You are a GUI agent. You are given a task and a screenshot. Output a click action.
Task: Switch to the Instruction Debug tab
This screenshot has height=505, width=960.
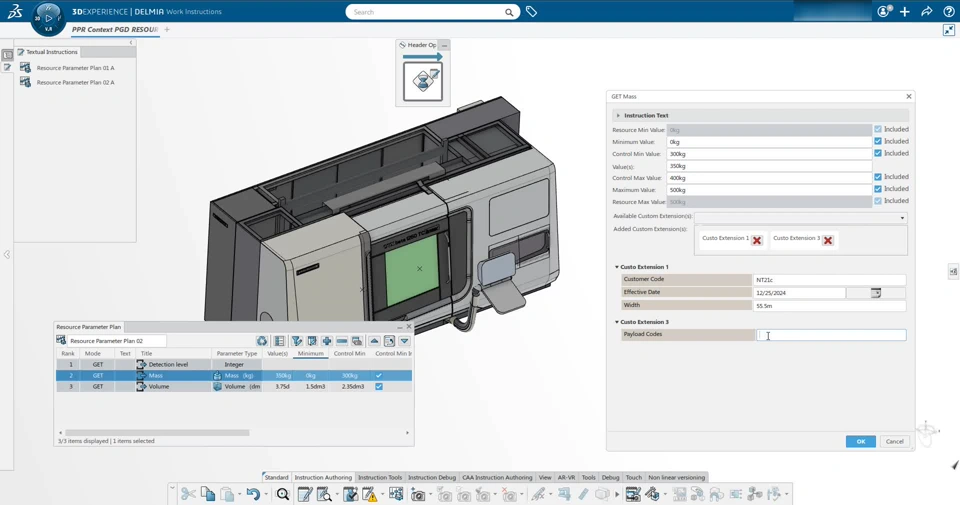(432, 477)
